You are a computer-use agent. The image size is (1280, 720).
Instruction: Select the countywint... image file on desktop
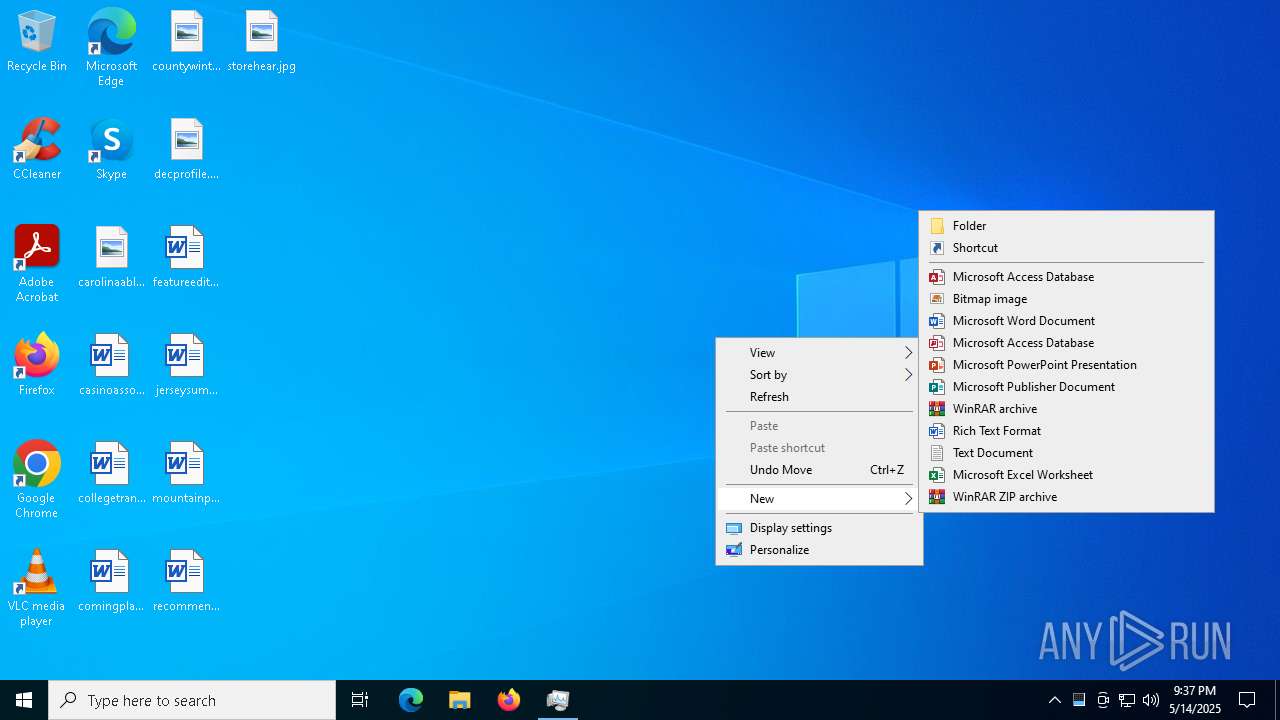(x=186, y=42)
